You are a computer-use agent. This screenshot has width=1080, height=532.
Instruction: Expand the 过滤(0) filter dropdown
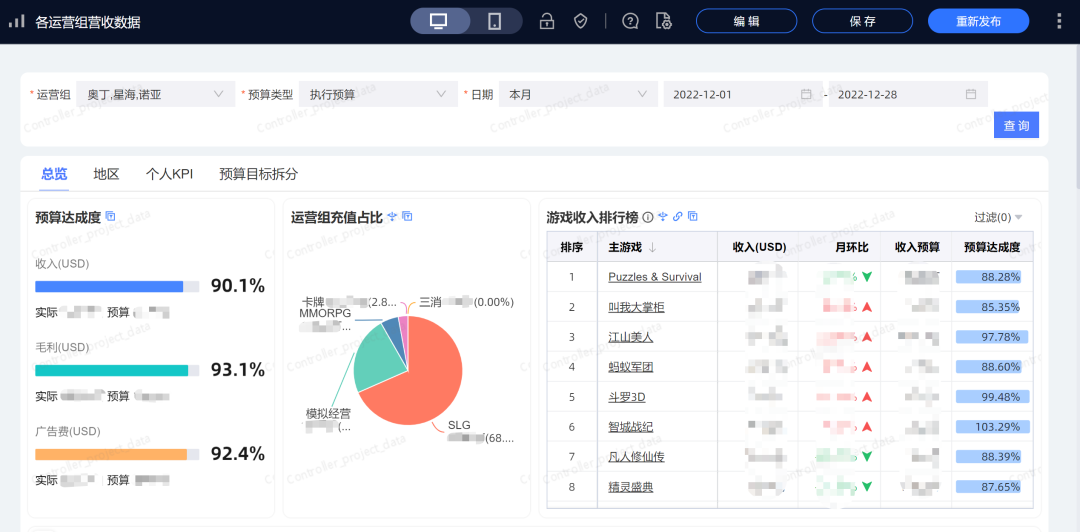998,217
